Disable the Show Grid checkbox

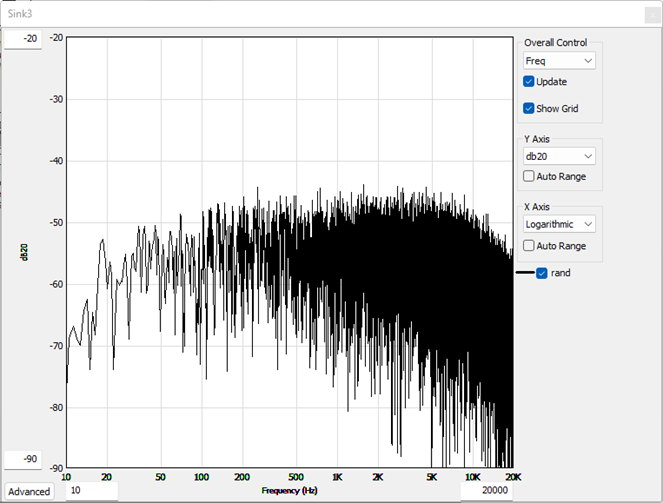[529, 108]
